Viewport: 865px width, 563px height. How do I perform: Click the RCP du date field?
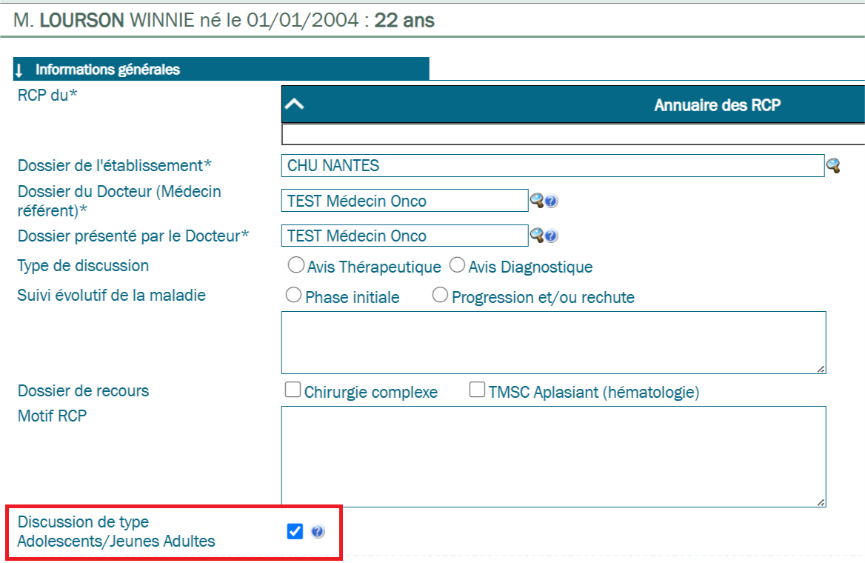click(572, 135)
